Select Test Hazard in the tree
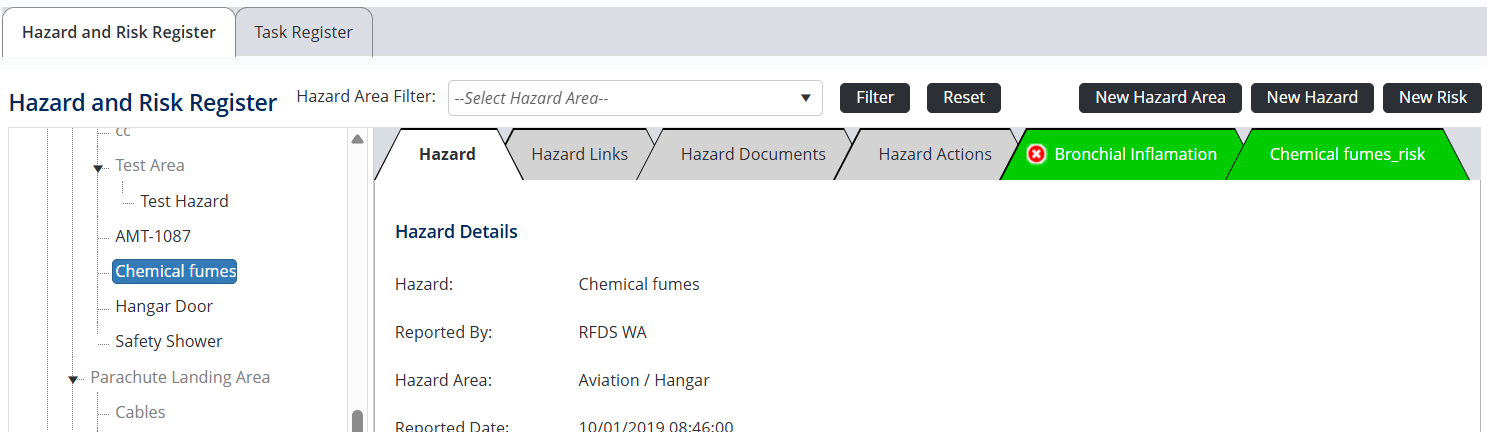Screen dimensions: 1487x432 [184, 201]
